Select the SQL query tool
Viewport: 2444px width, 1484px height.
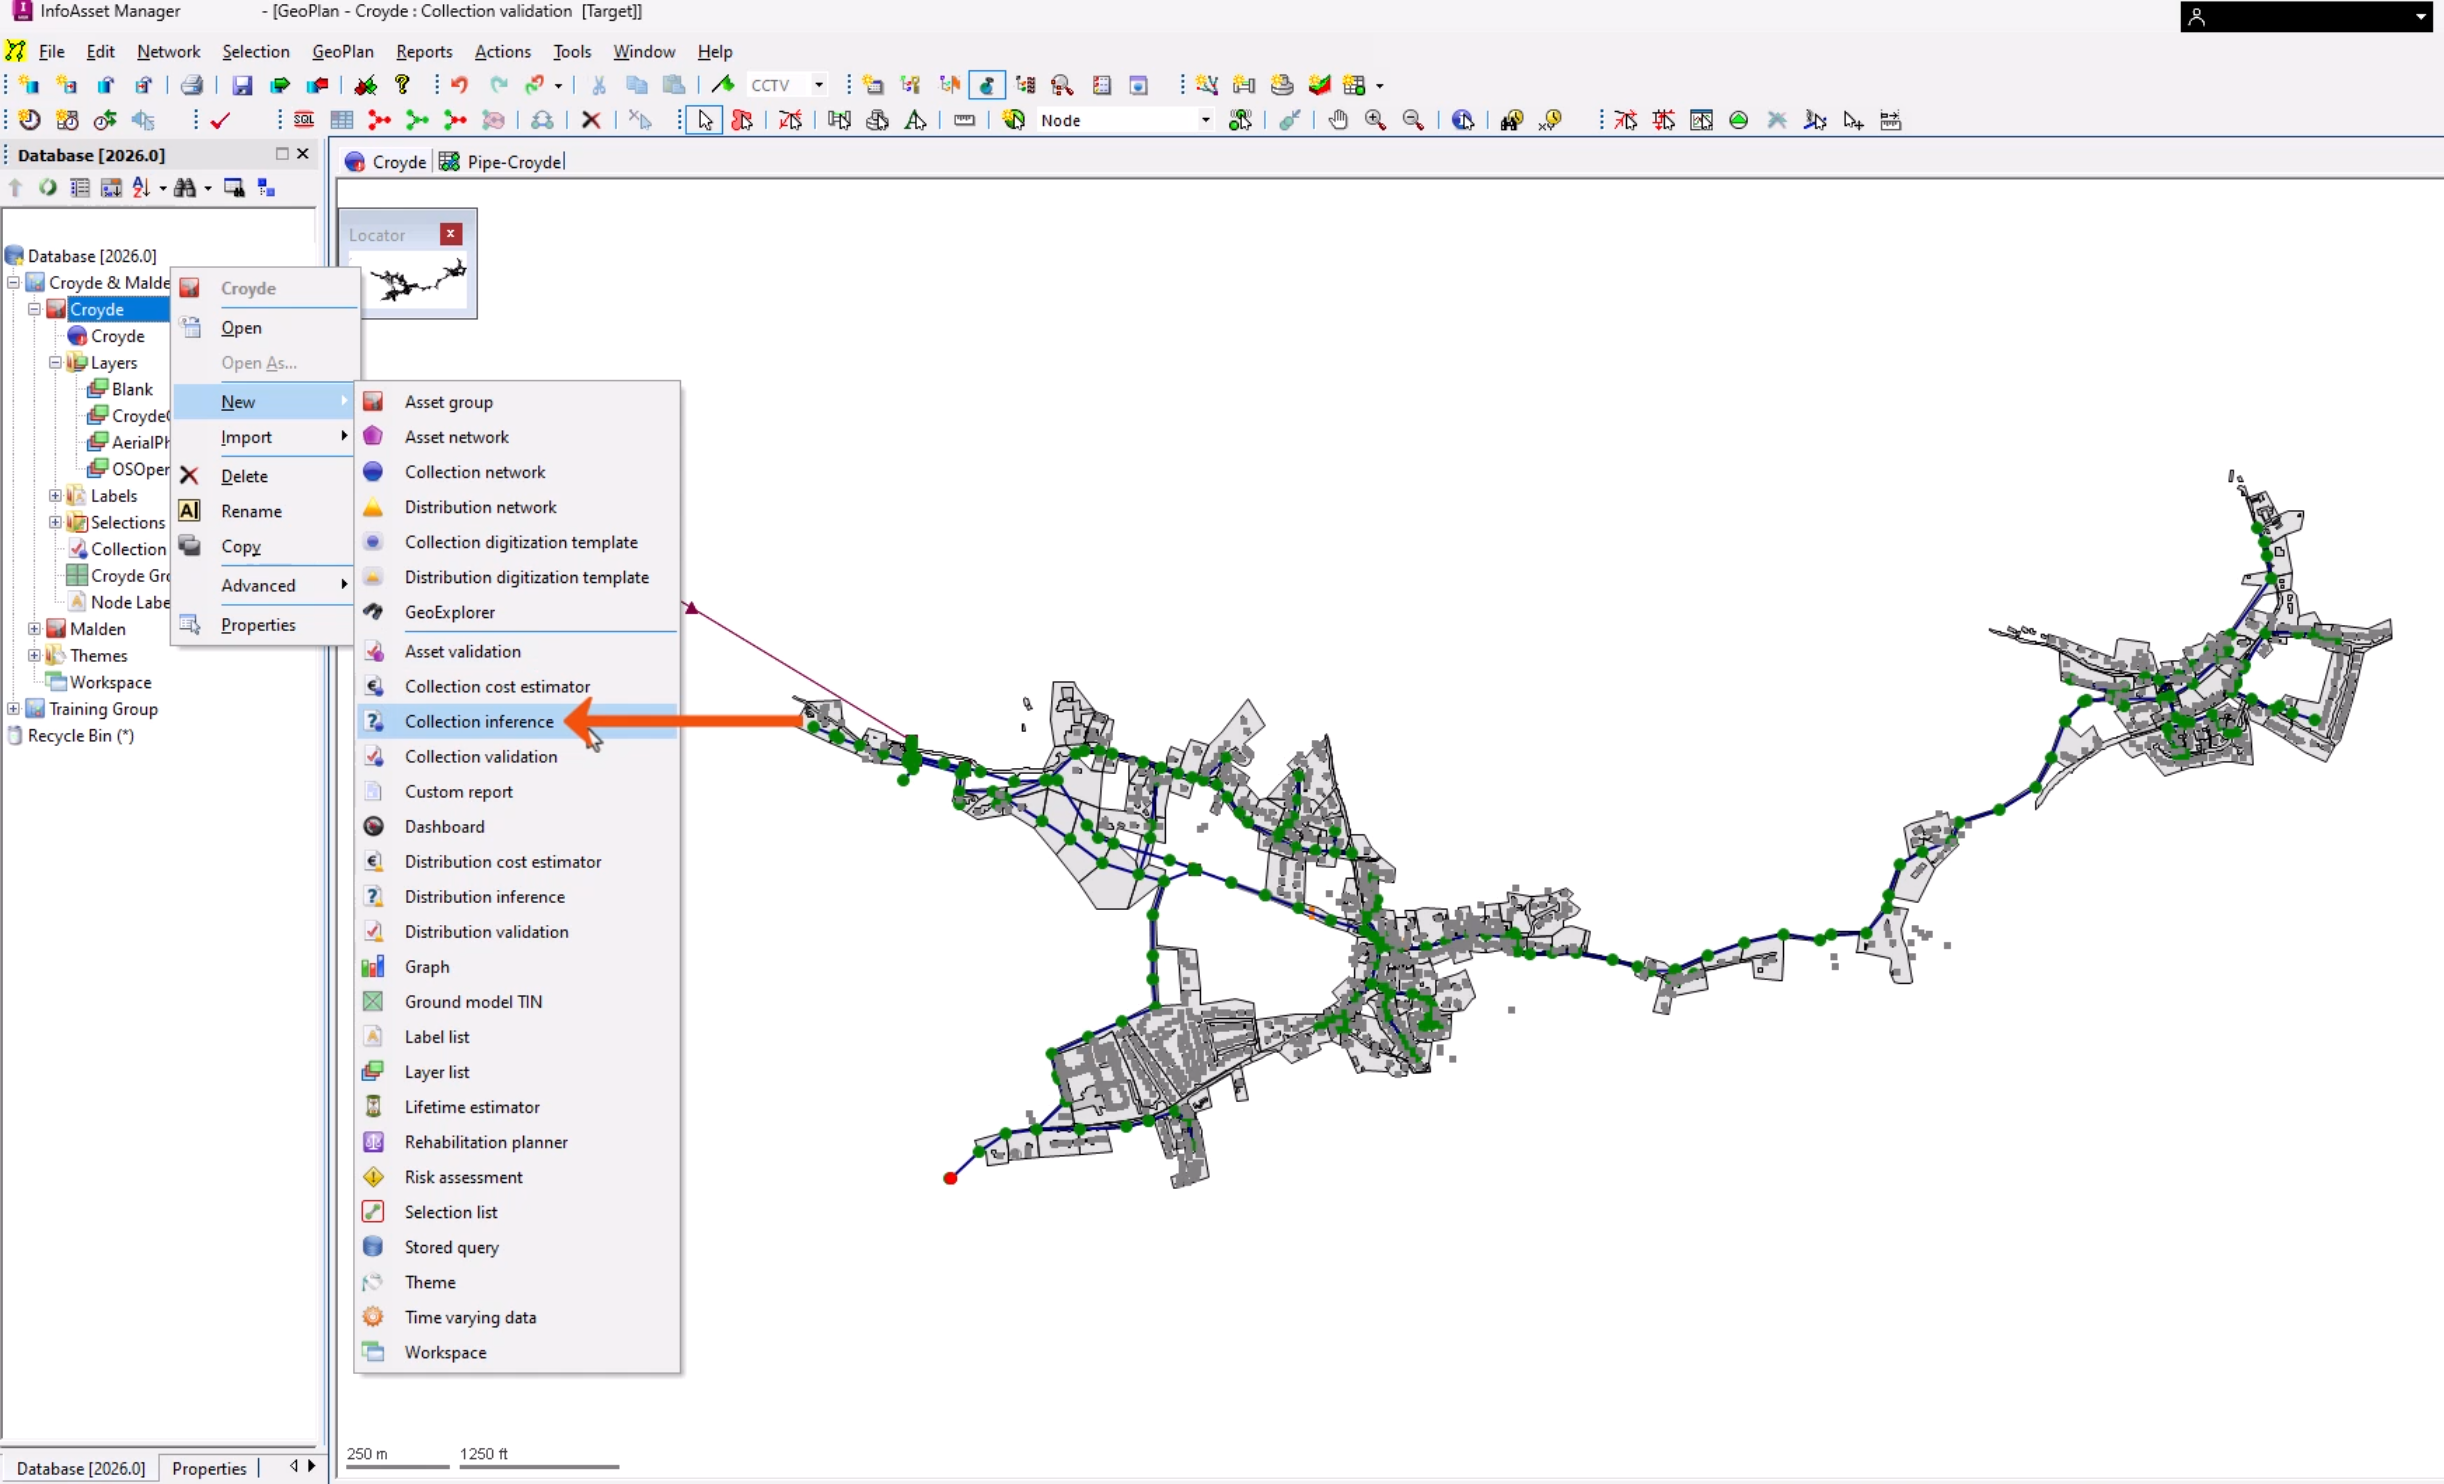point(304,119)
